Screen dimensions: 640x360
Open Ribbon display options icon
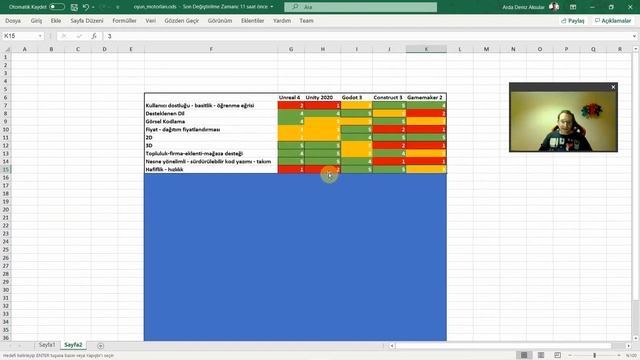pos(573,7)
